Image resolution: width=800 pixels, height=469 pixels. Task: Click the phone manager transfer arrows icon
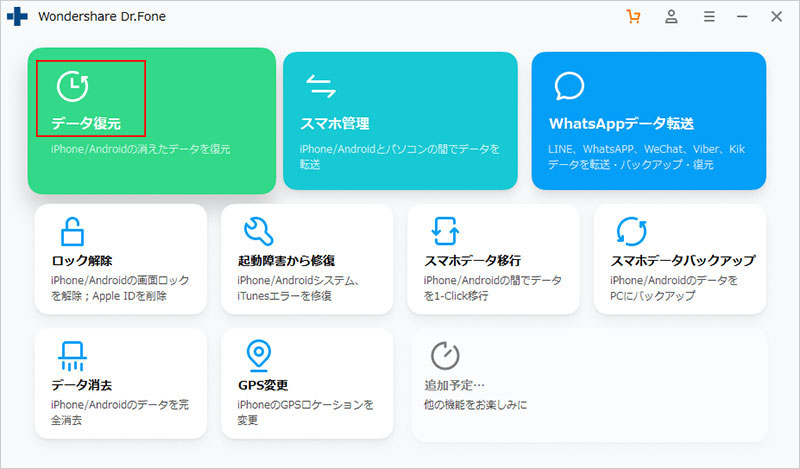[321, 87]
